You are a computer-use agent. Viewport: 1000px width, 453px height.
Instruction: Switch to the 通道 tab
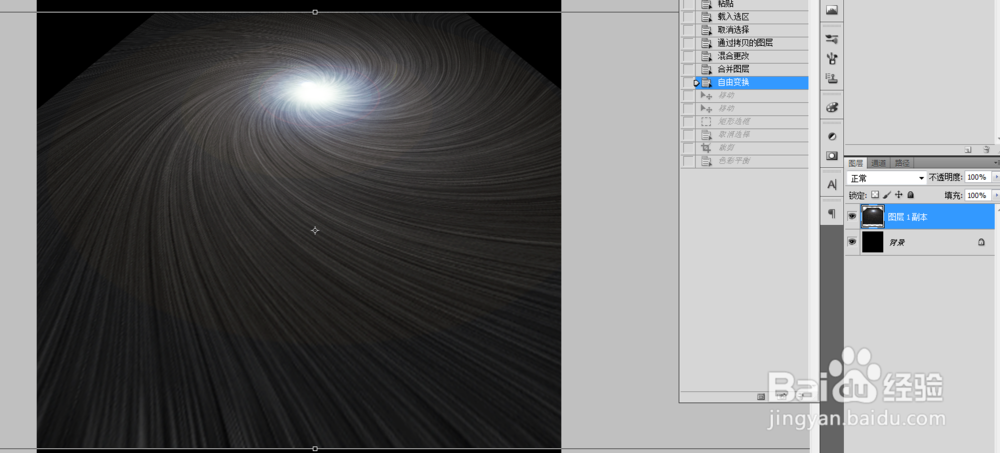click(x=878, y=163)
